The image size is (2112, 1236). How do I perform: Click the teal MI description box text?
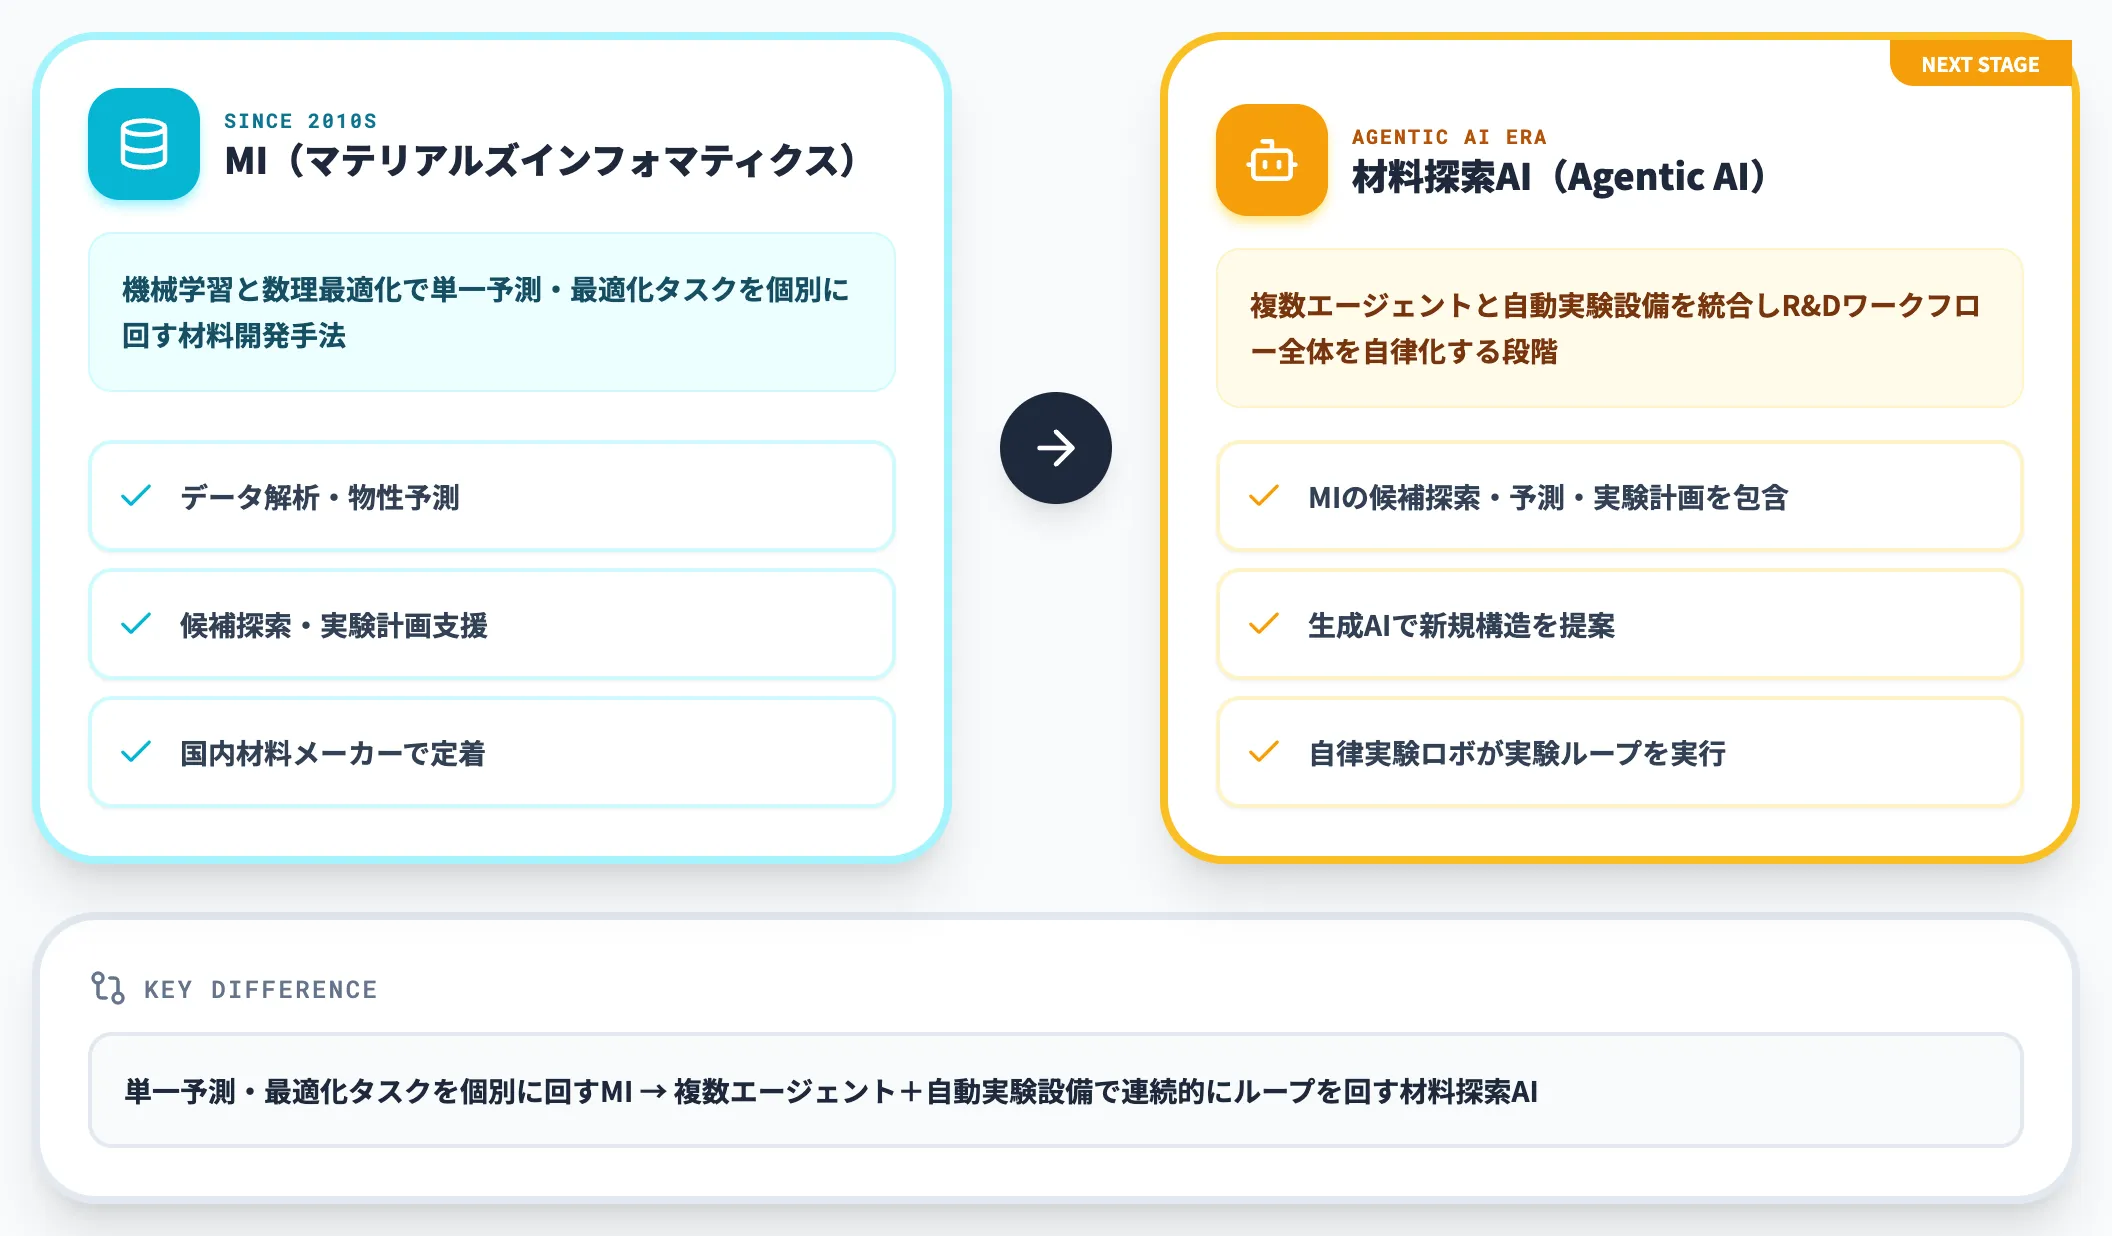coord(486,312)
